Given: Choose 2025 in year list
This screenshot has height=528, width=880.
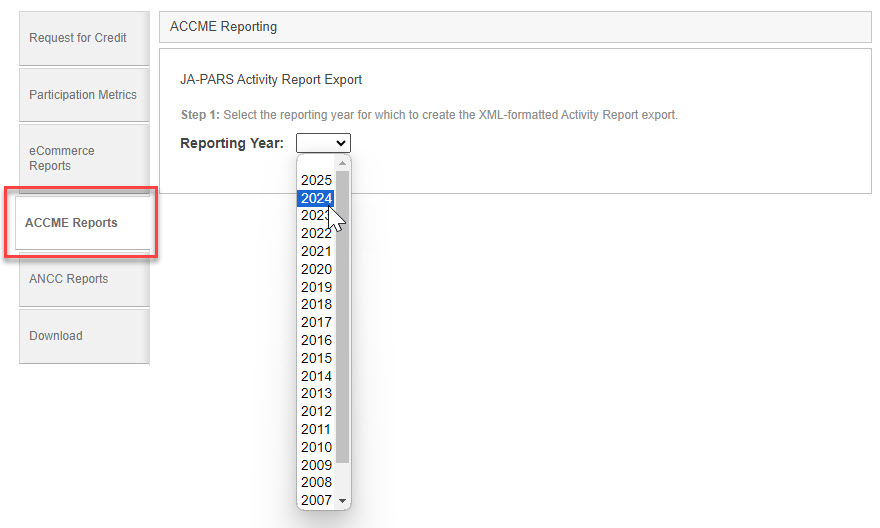Looking at the screenshot, I should tap(316, 180).
